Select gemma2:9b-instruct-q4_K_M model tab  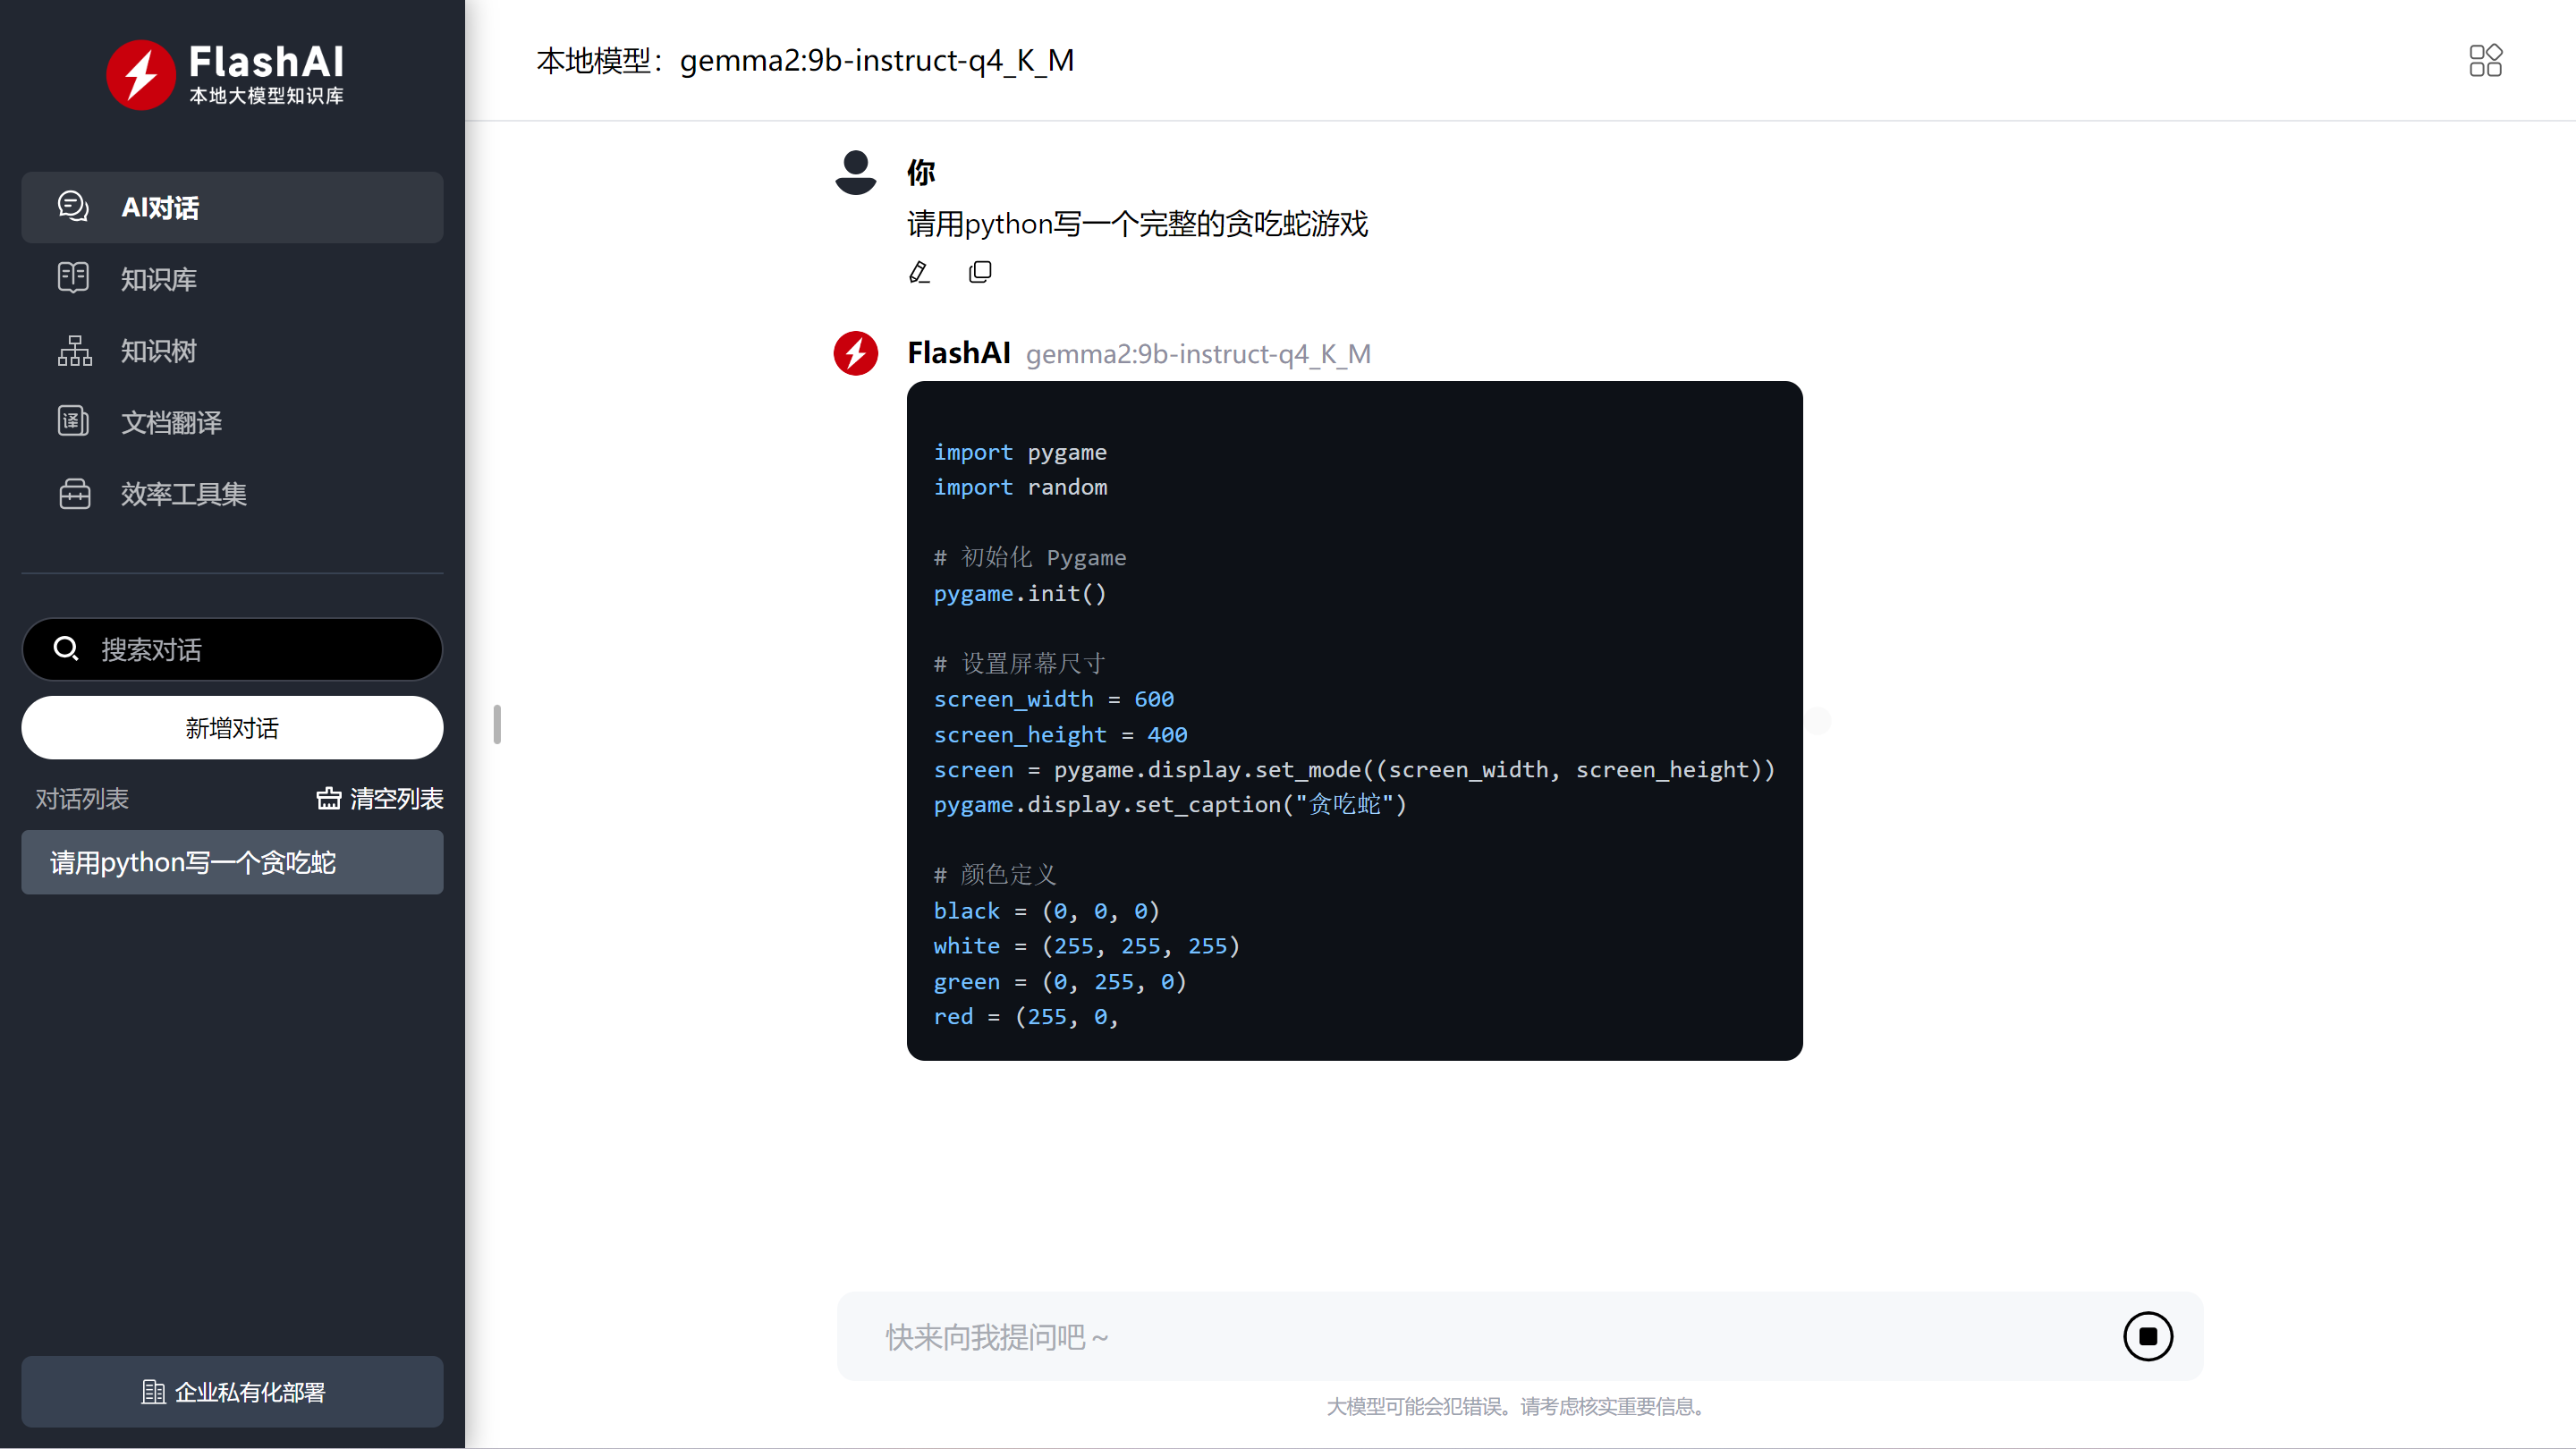pos(877,60)
